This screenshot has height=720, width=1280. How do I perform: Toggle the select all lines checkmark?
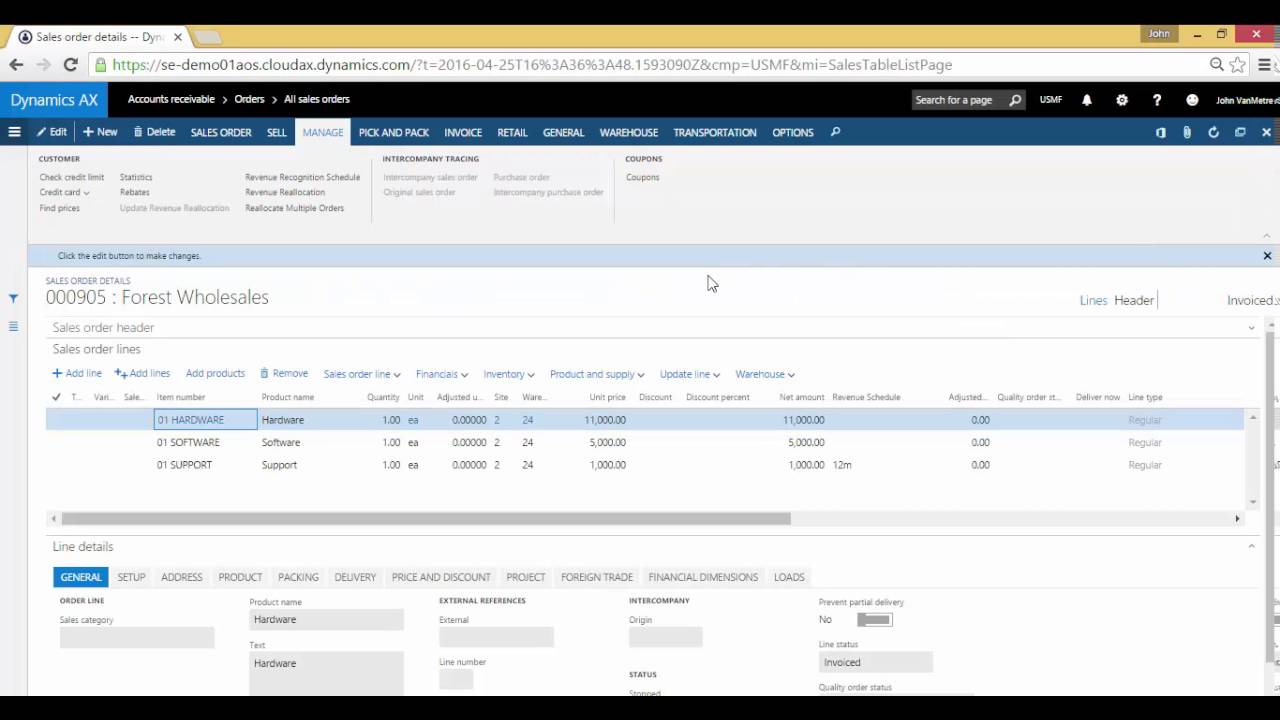56,397
